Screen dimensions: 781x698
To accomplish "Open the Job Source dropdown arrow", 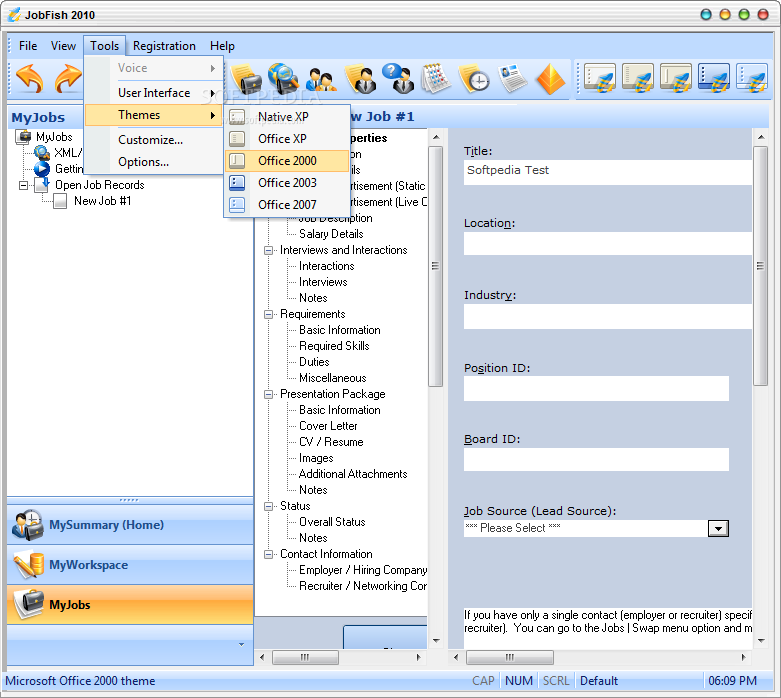I will 718,529.
